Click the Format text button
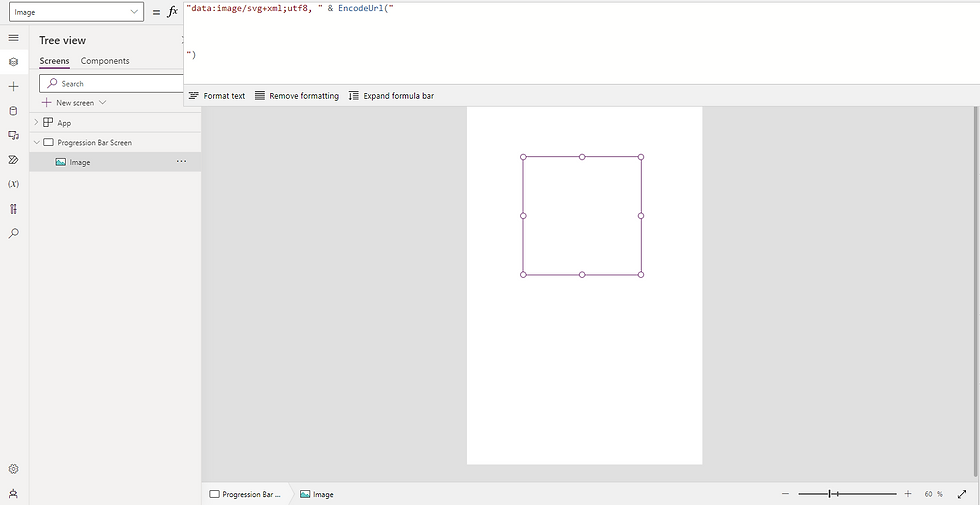The image size is (980, 505). click(217, 96)
